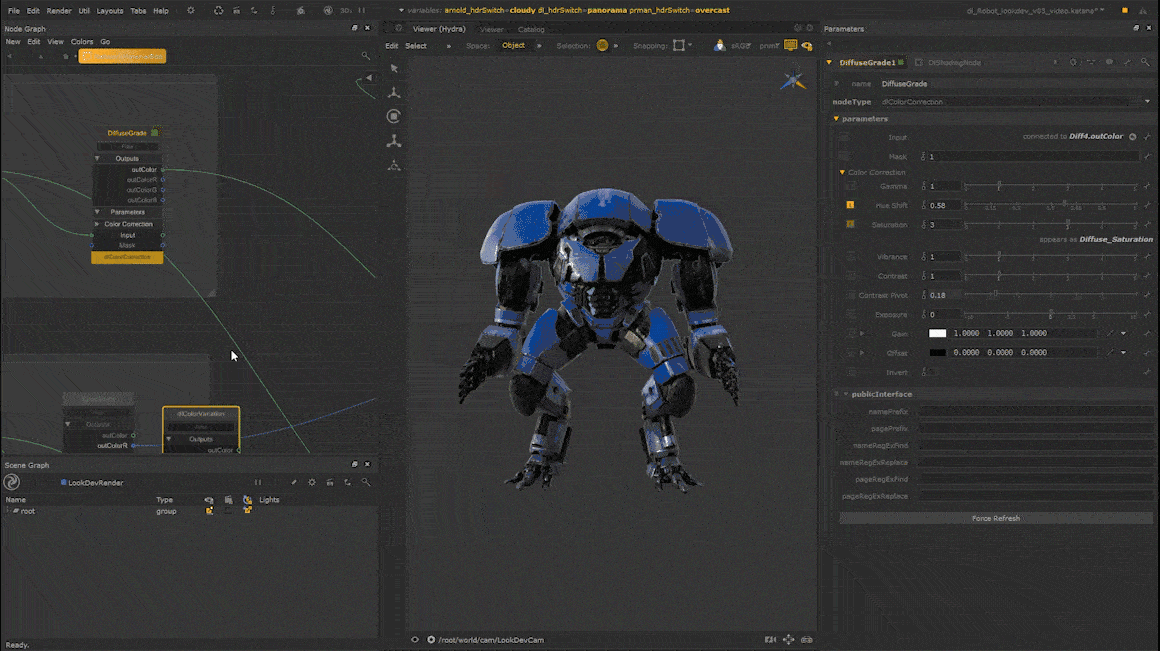
Task: Click the white Gain color swatch
Action: point(937,333)
